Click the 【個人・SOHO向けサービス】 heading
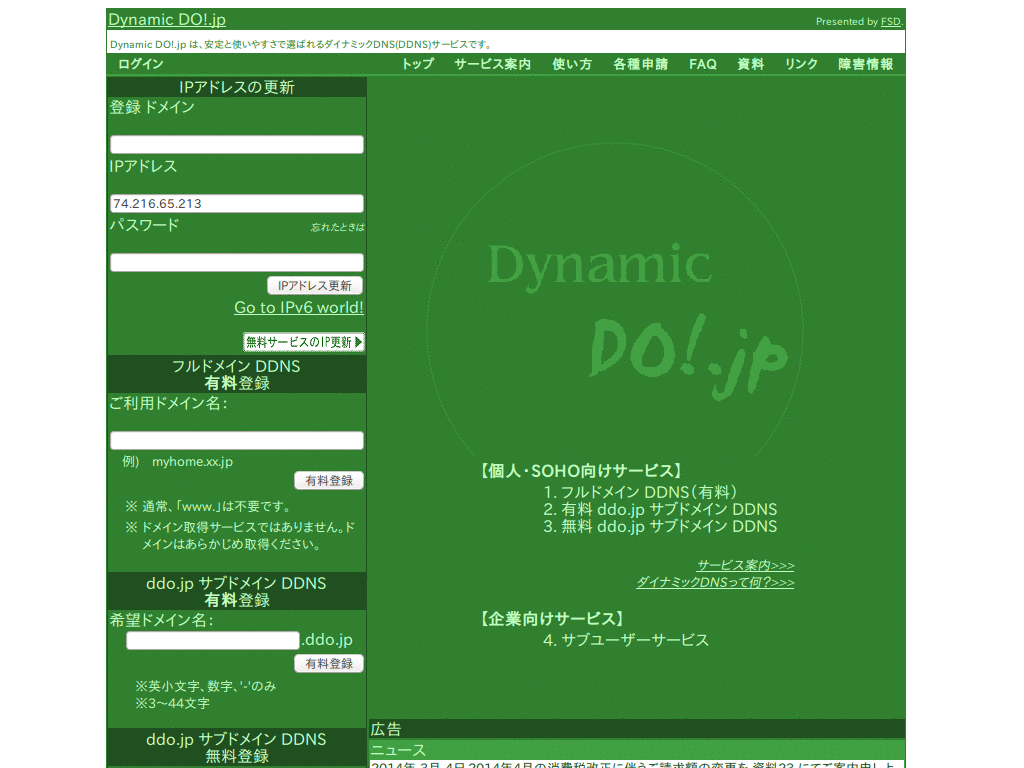The image size is (1024, 768). coord(581,471)
